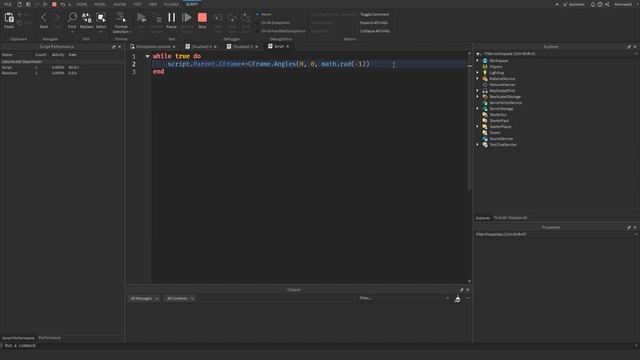
Task: Open the Find magnifier tool
Action: (72, 17)
